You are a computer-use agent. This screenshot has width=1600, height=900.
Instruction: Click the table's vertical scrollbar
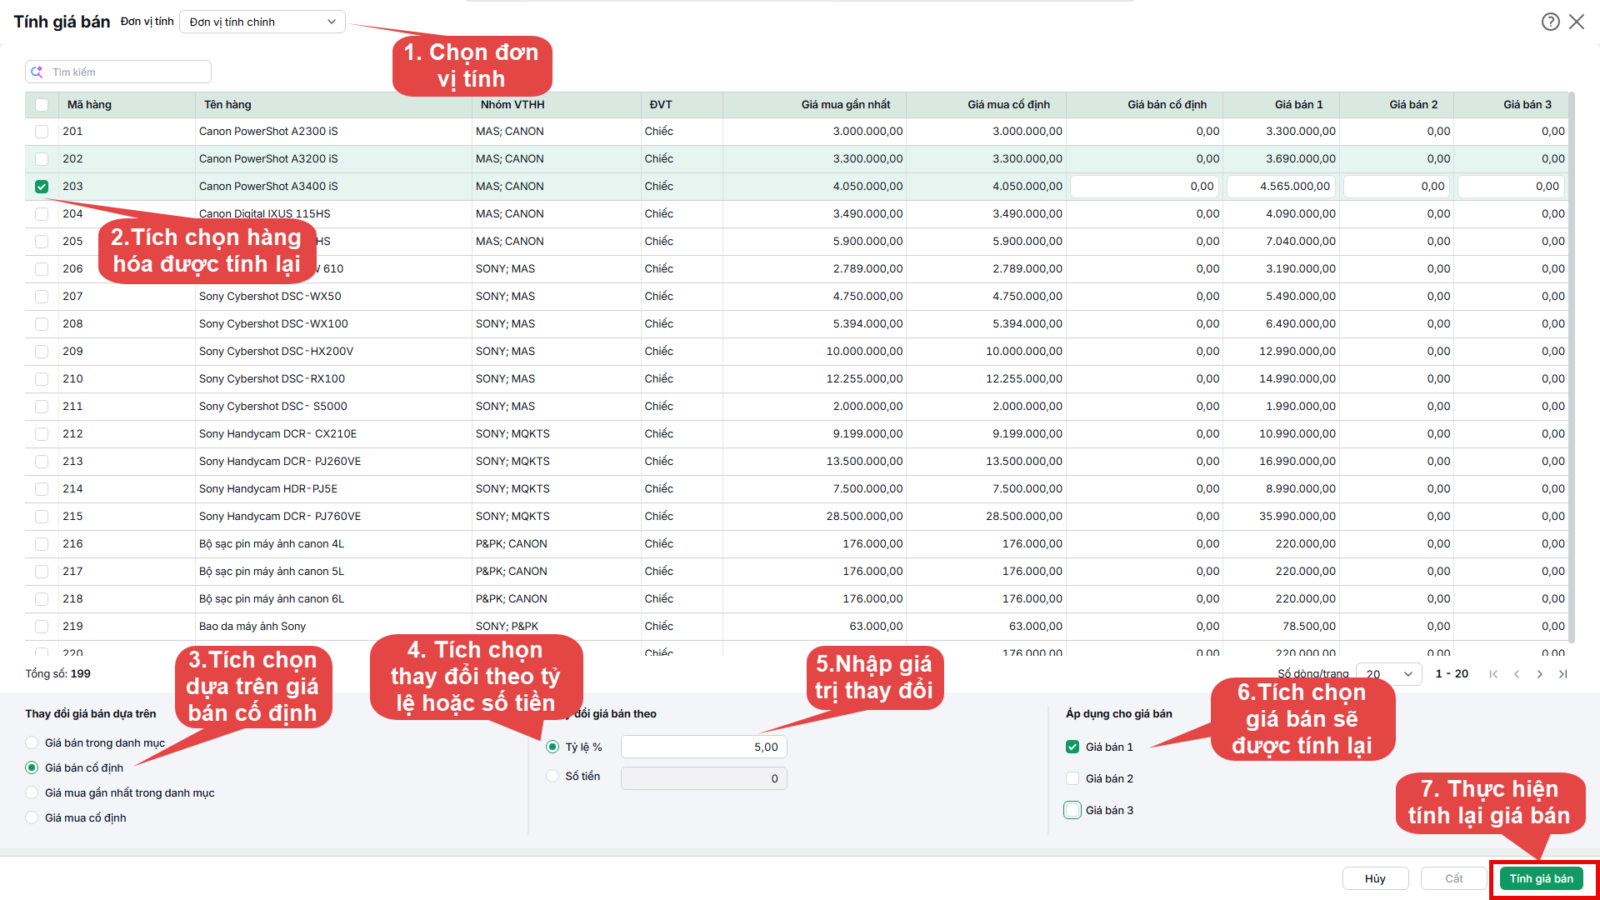1572,368
